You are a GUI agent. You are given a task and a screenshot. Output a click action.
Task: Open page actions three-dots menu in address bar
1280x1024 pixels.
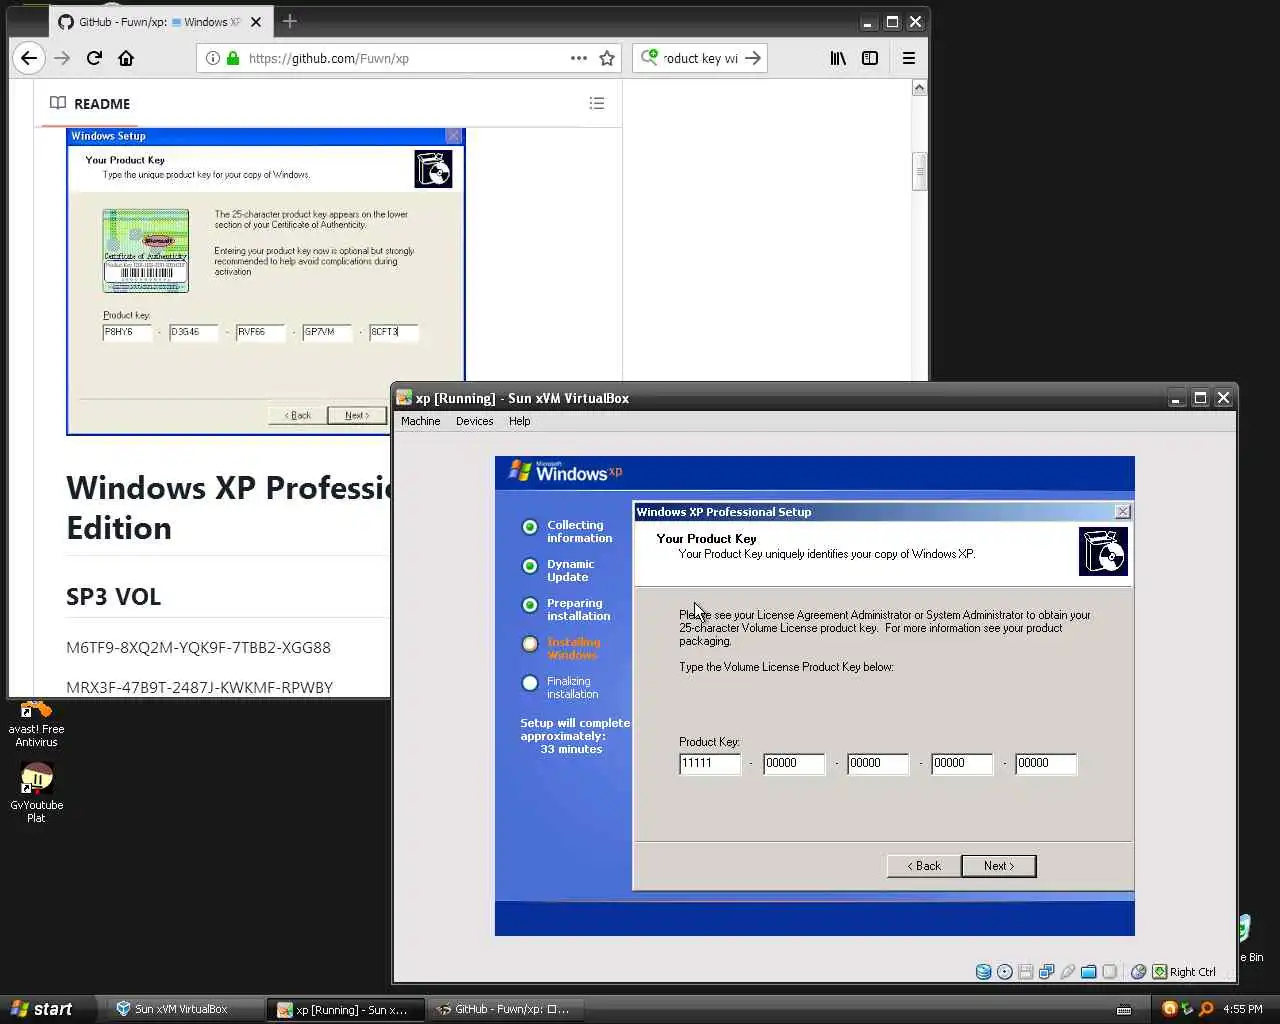pyautogui.click(x=578, y=58)
